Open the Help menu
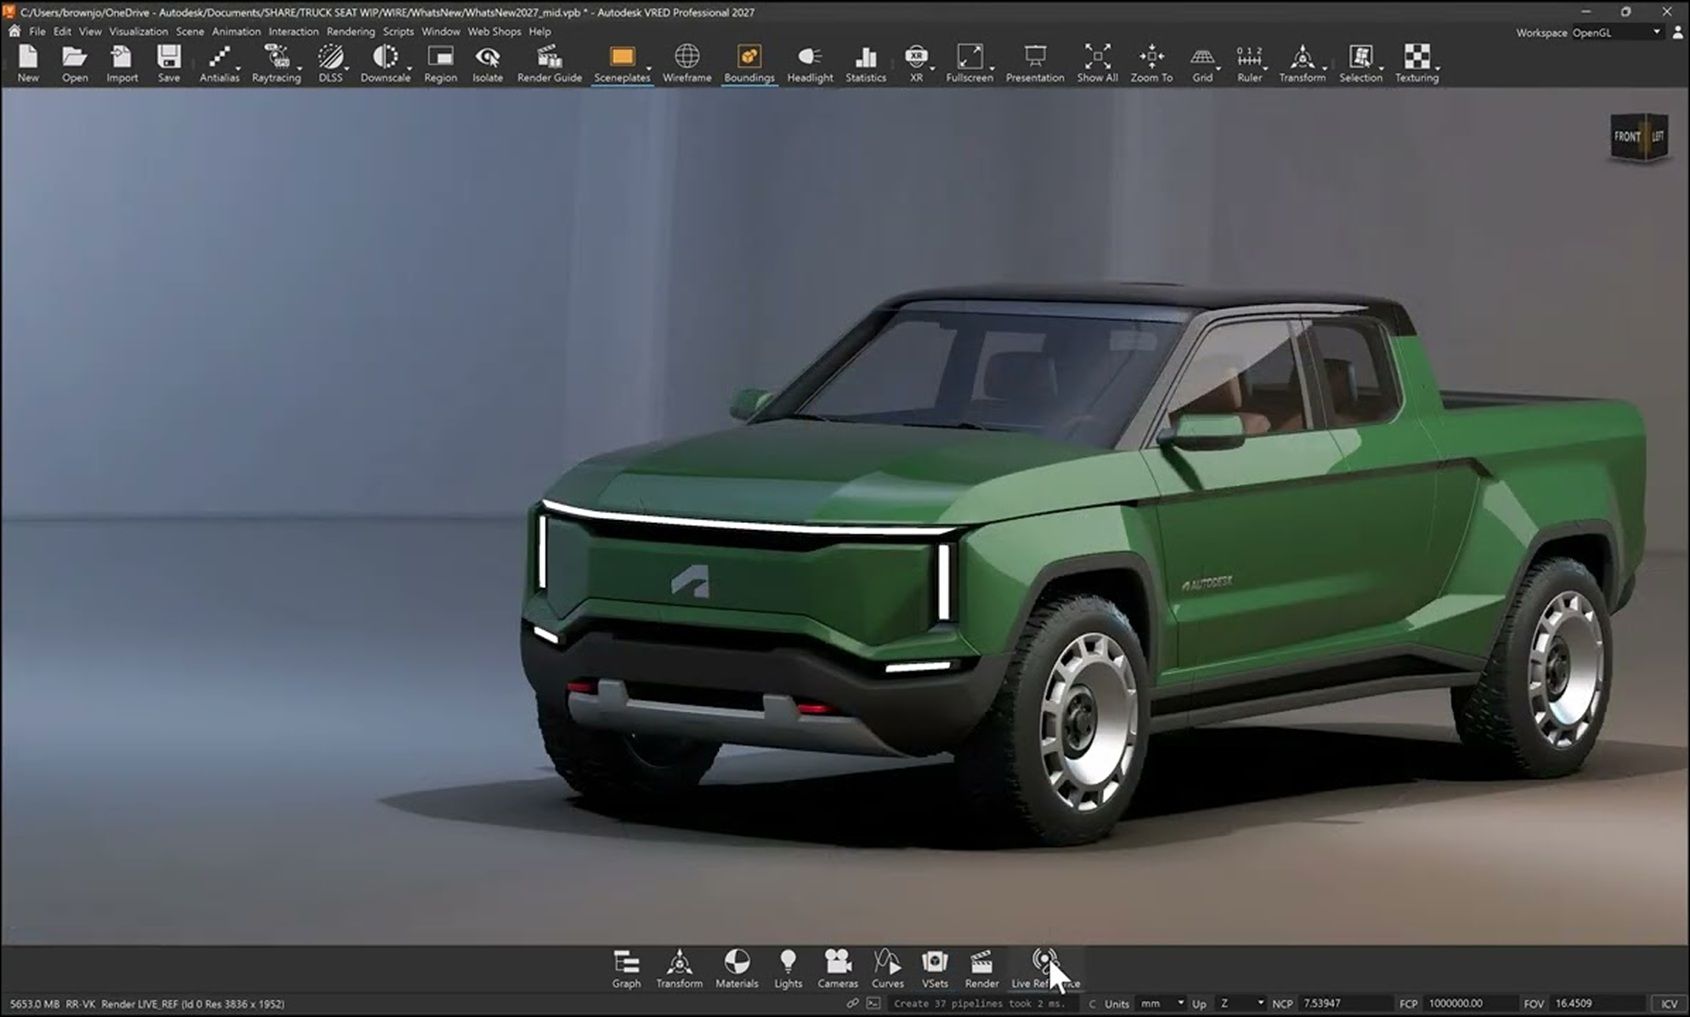This screenshot has width=1690, height=1017. pos(540,32)
